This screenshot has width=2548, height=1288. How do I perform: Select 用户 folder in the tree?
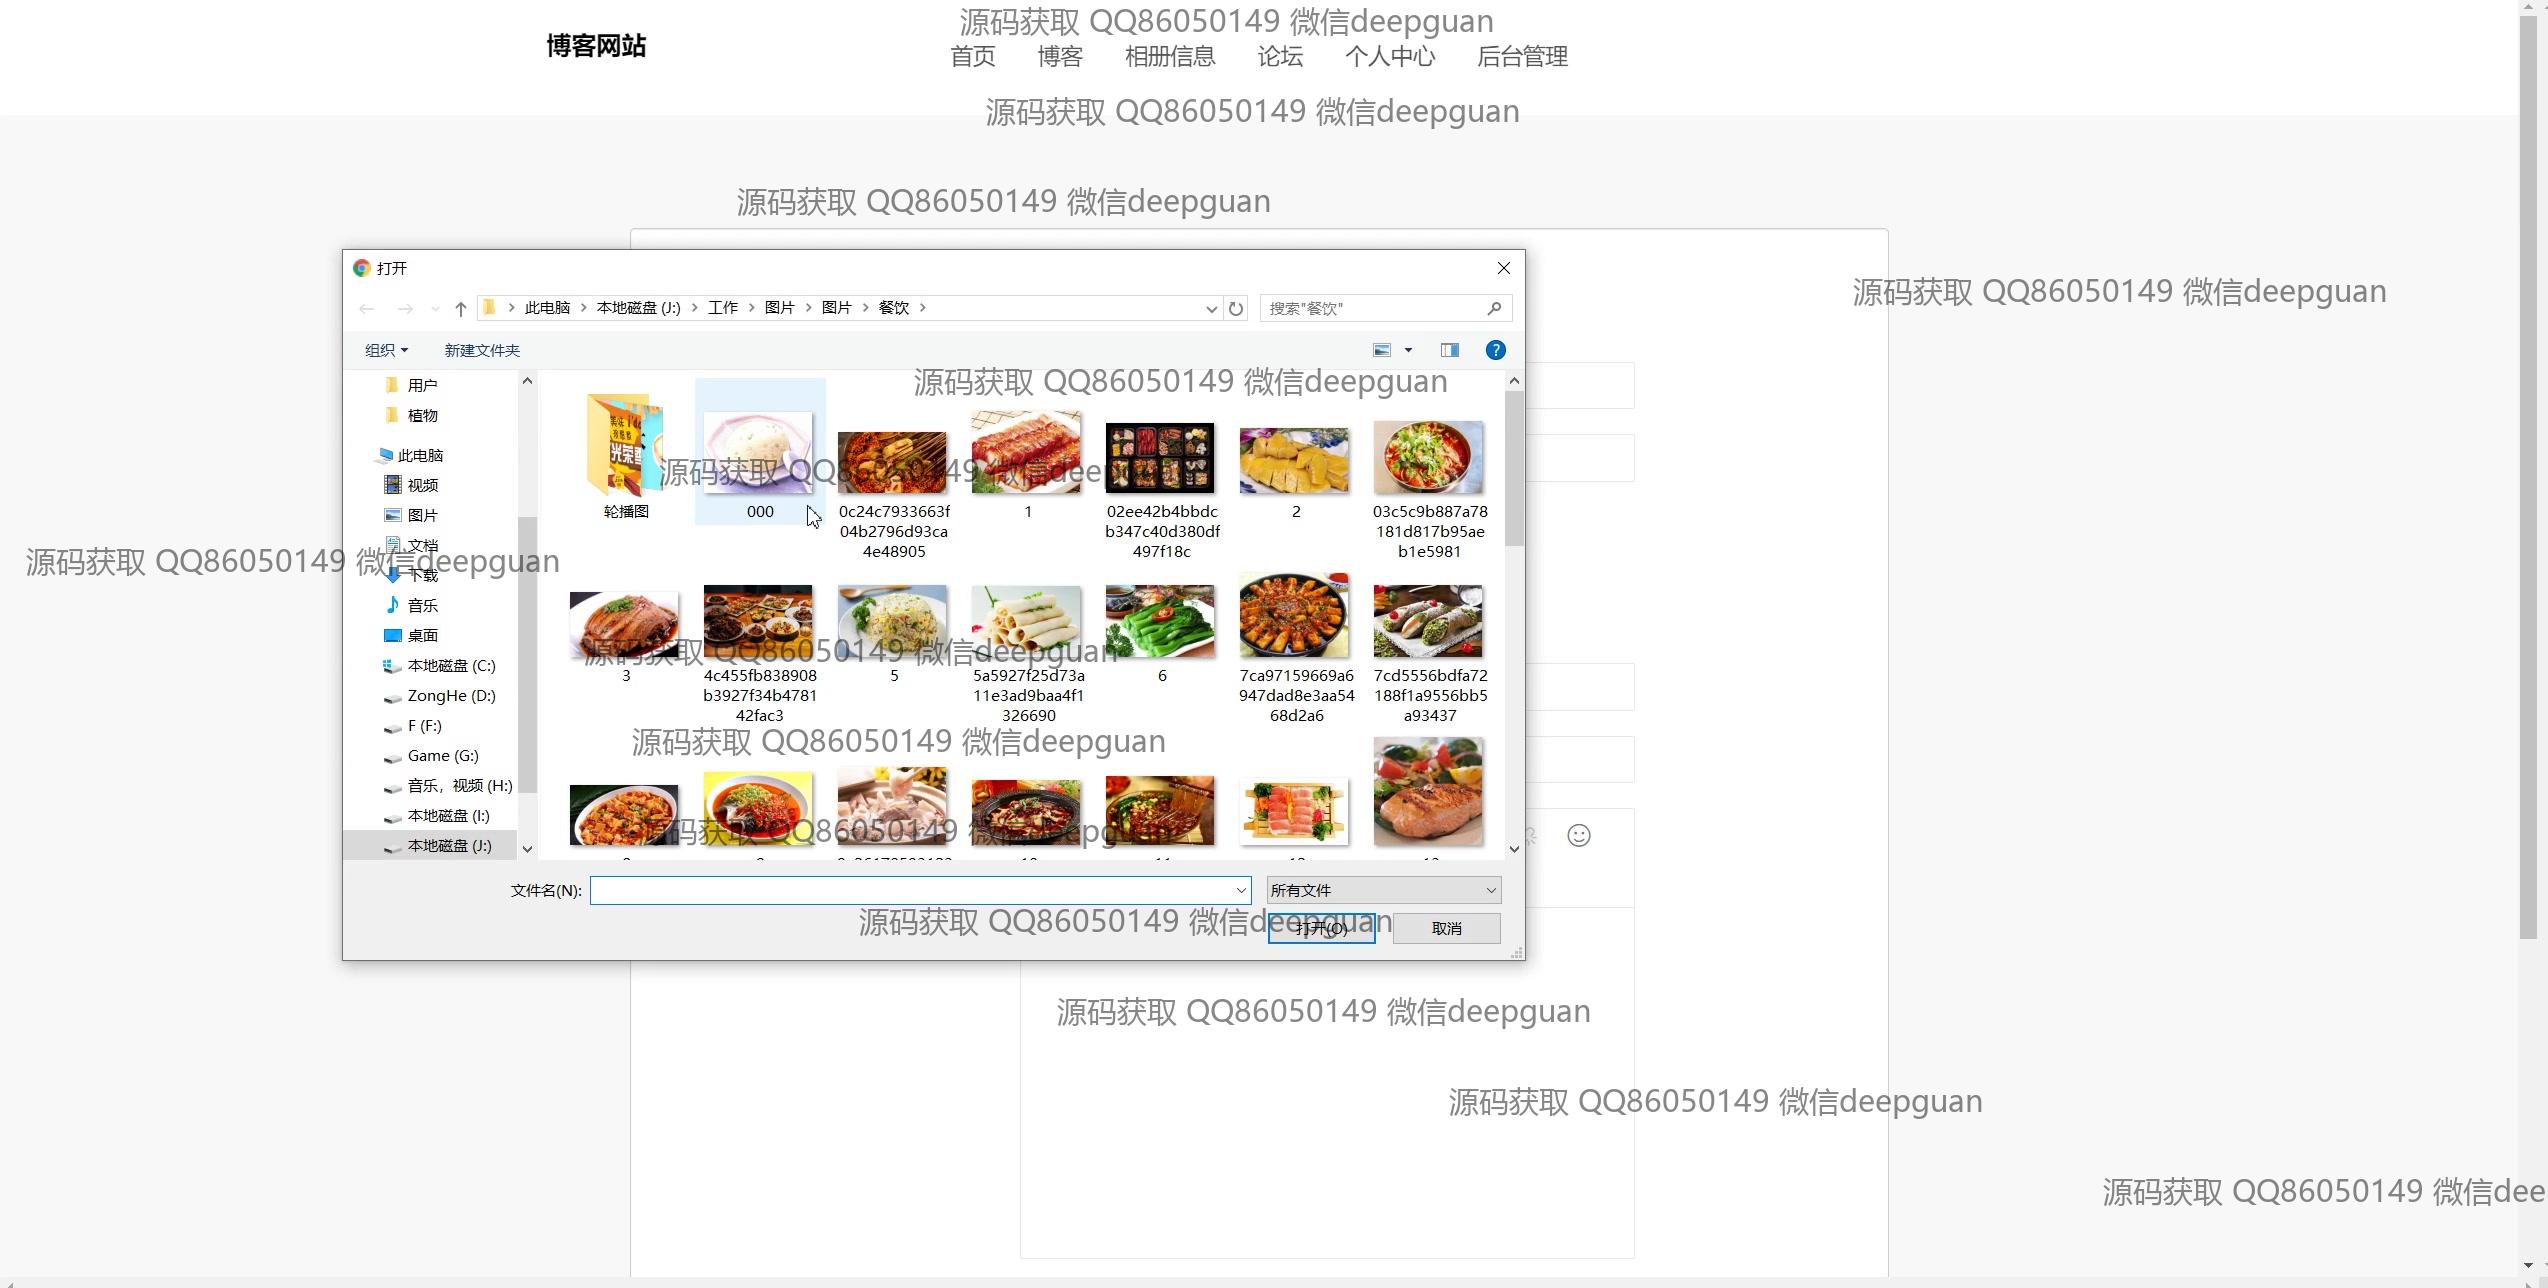[x=422, y=385]
